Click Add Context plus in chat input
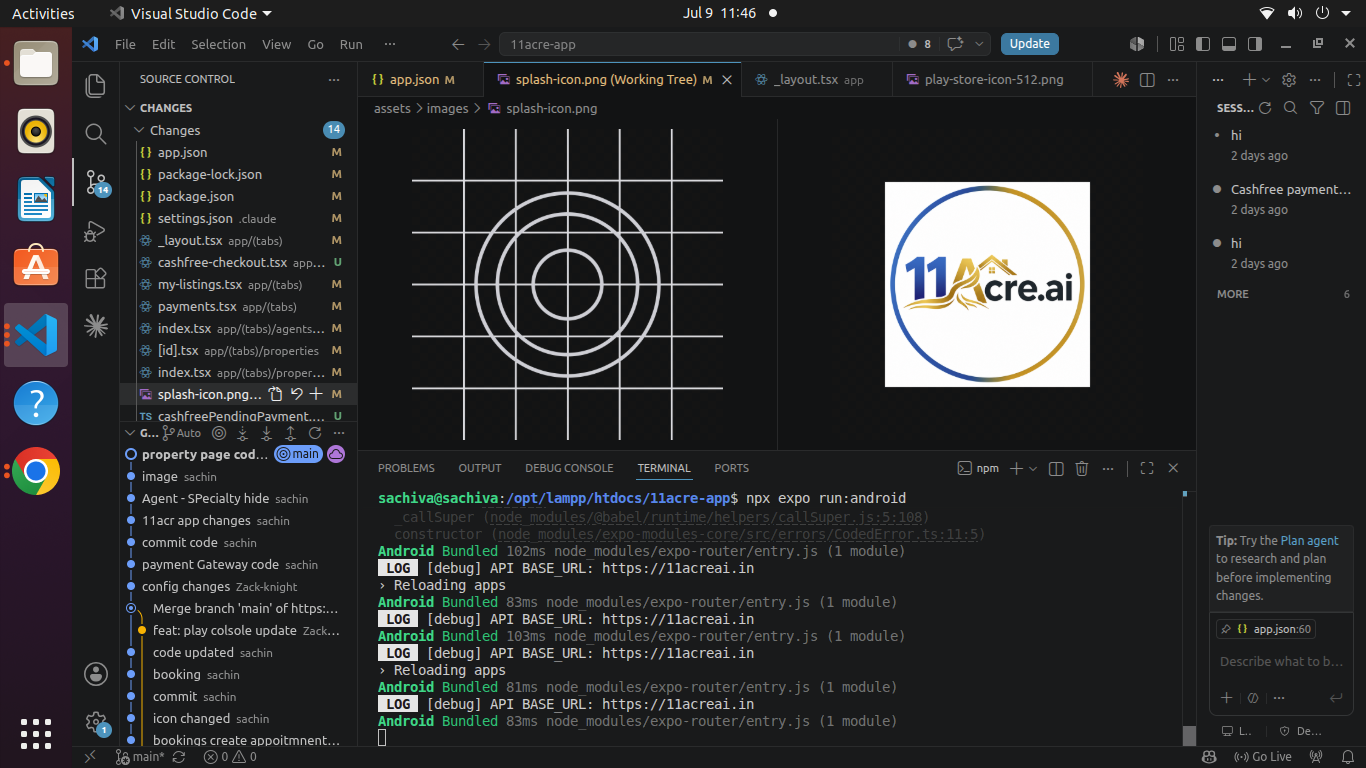 tap(1227, 698)
